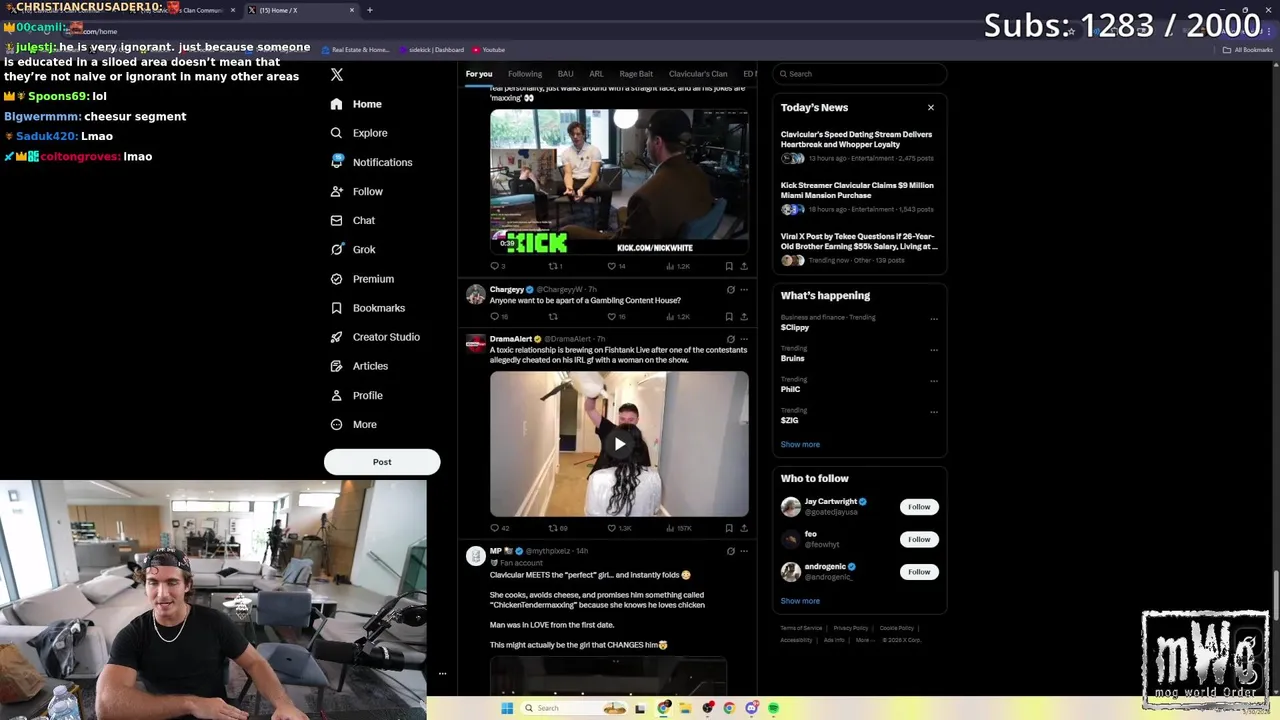Show more under Who to follow
Viewport: 1280px width, 720px height.
(x=800, y=601)
